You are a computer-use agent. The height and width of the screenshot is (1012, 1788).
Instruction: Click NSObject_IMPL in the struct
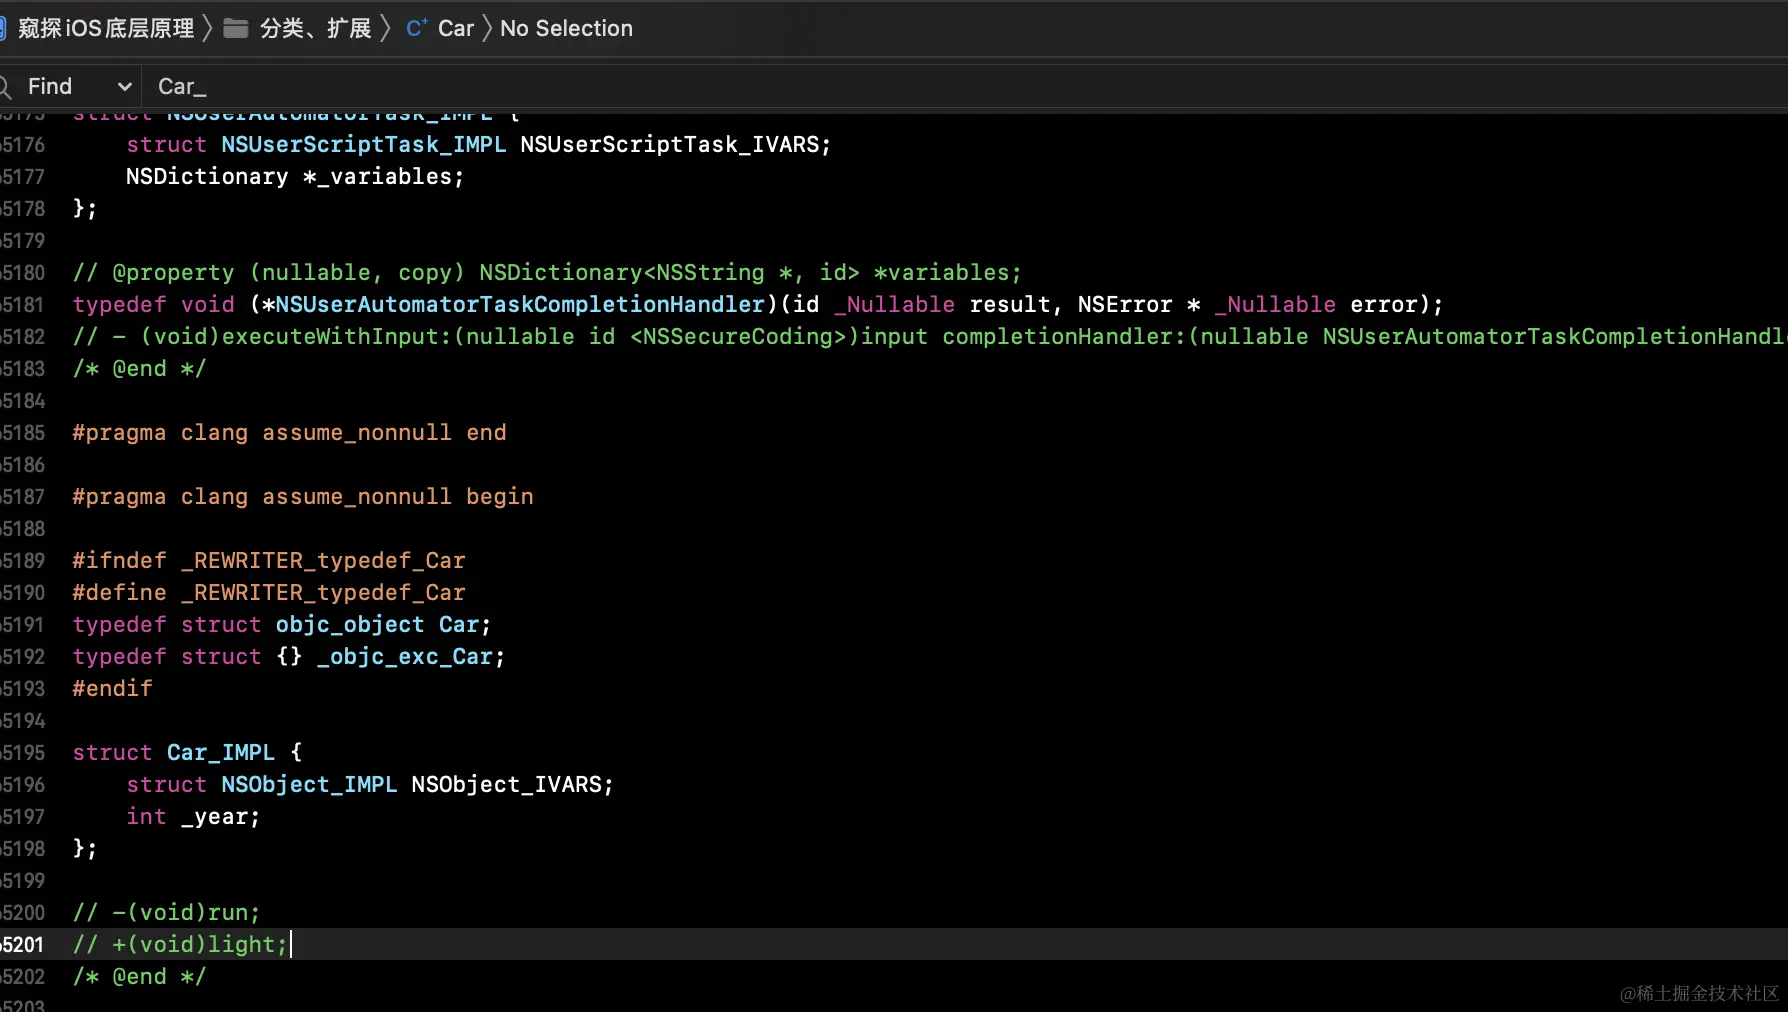tap(309, 784)
